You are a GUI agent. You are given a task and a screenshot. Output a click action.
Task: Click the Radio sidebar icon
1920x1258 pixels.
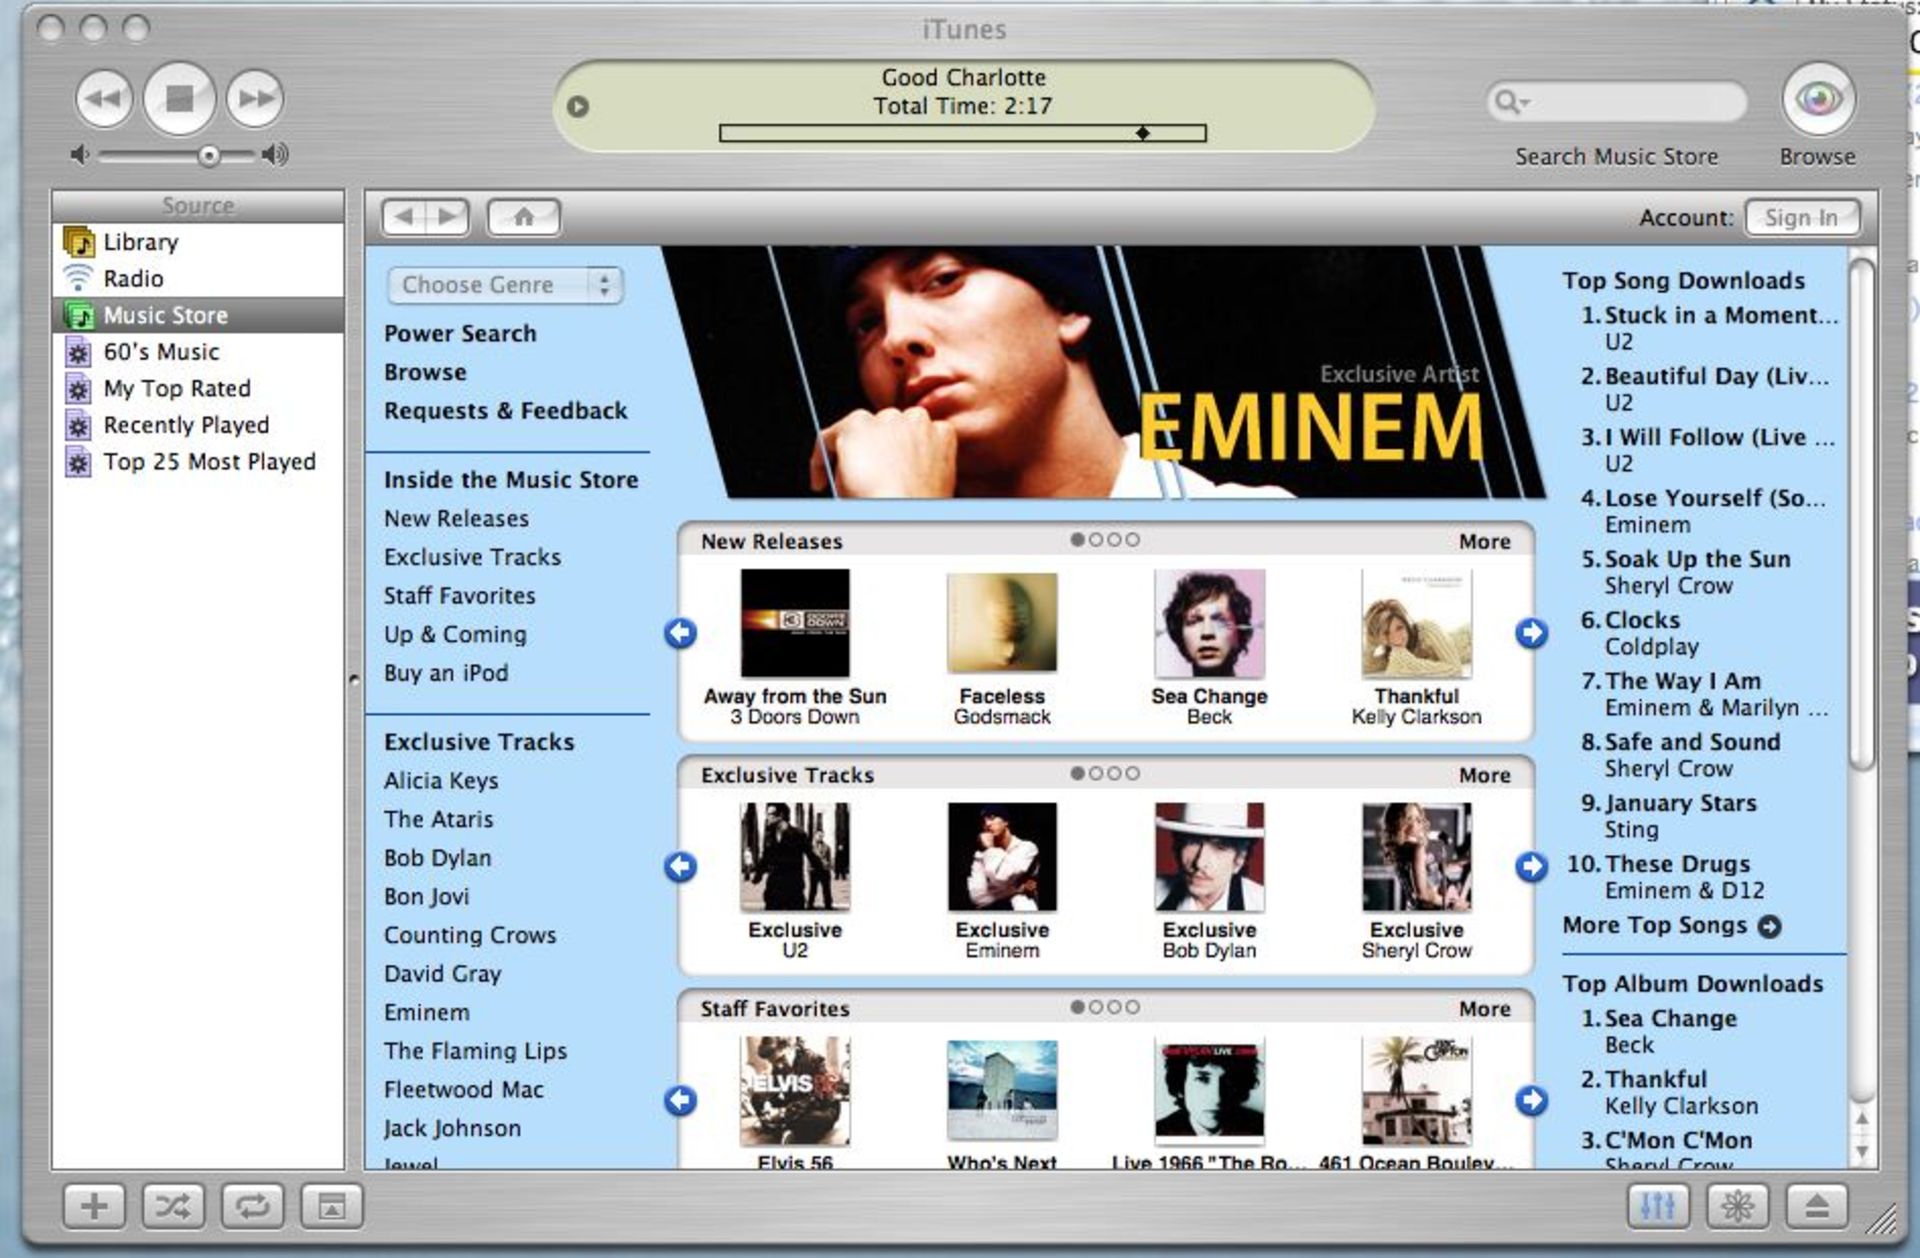(x=77, y=279)
